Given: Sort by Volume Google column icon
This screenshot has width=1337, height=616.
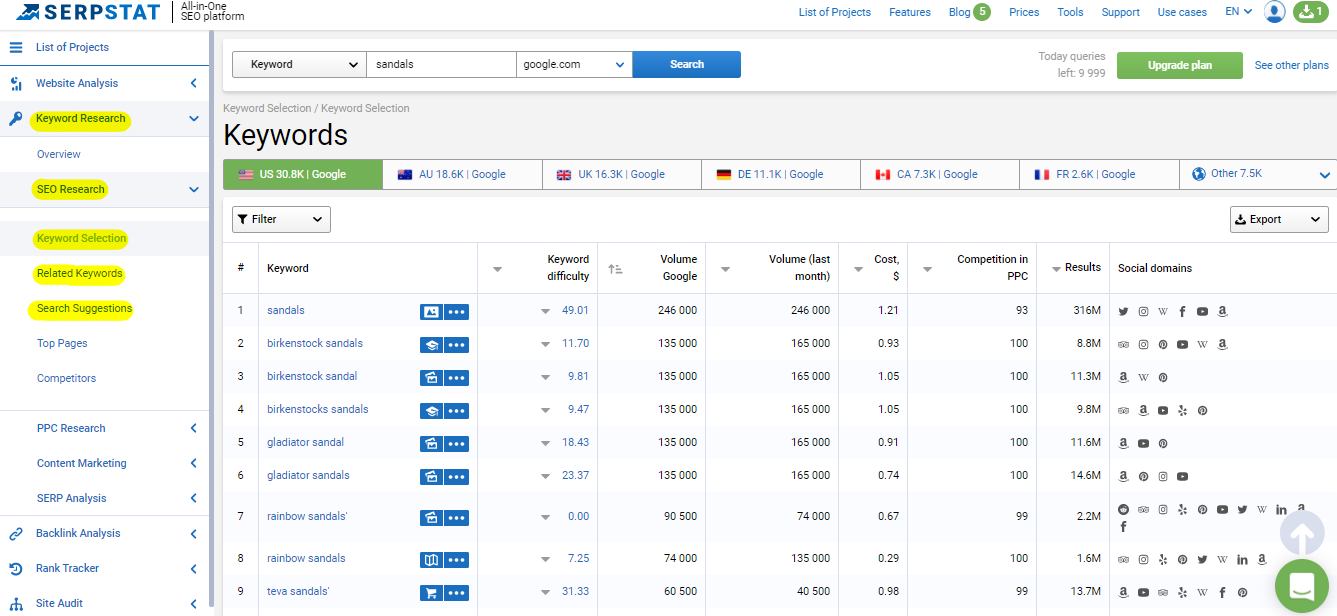Looking at the screenshot, I should (615, 269).
